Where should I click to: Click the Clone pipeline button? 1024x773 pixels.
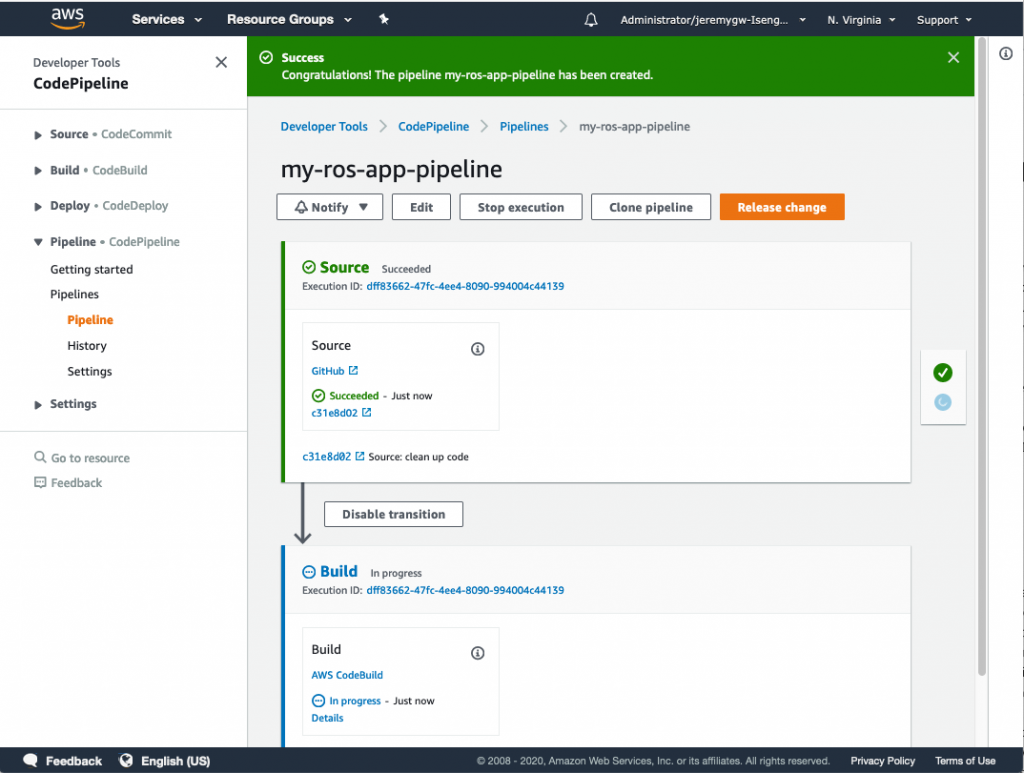coord(650,207)
